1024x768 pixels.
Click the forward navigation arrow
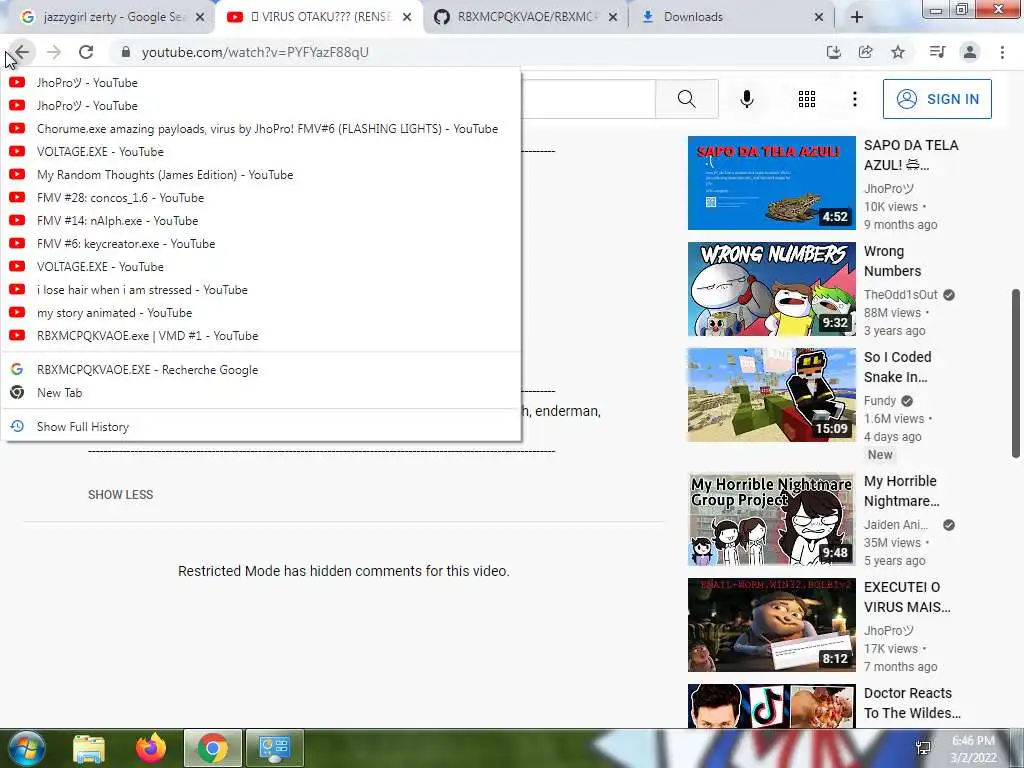(54, 52)
